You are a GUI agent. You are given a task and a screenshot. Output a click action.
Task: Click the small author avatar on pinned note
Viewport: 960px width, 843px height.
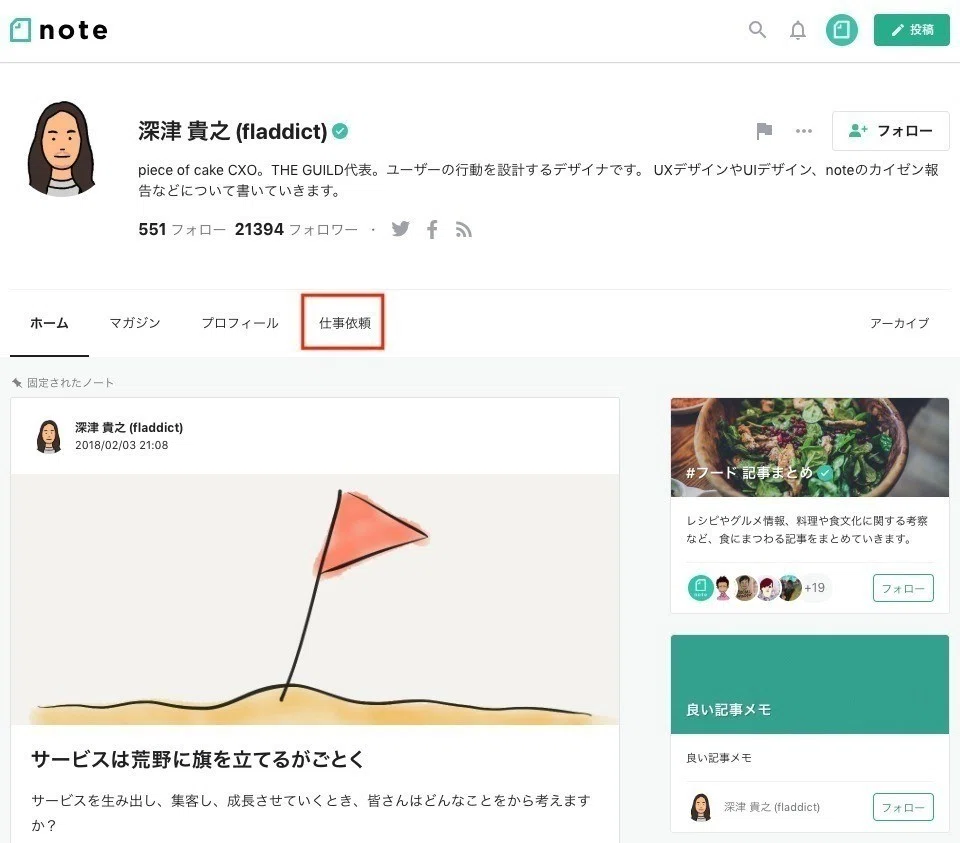pos(49,436)
